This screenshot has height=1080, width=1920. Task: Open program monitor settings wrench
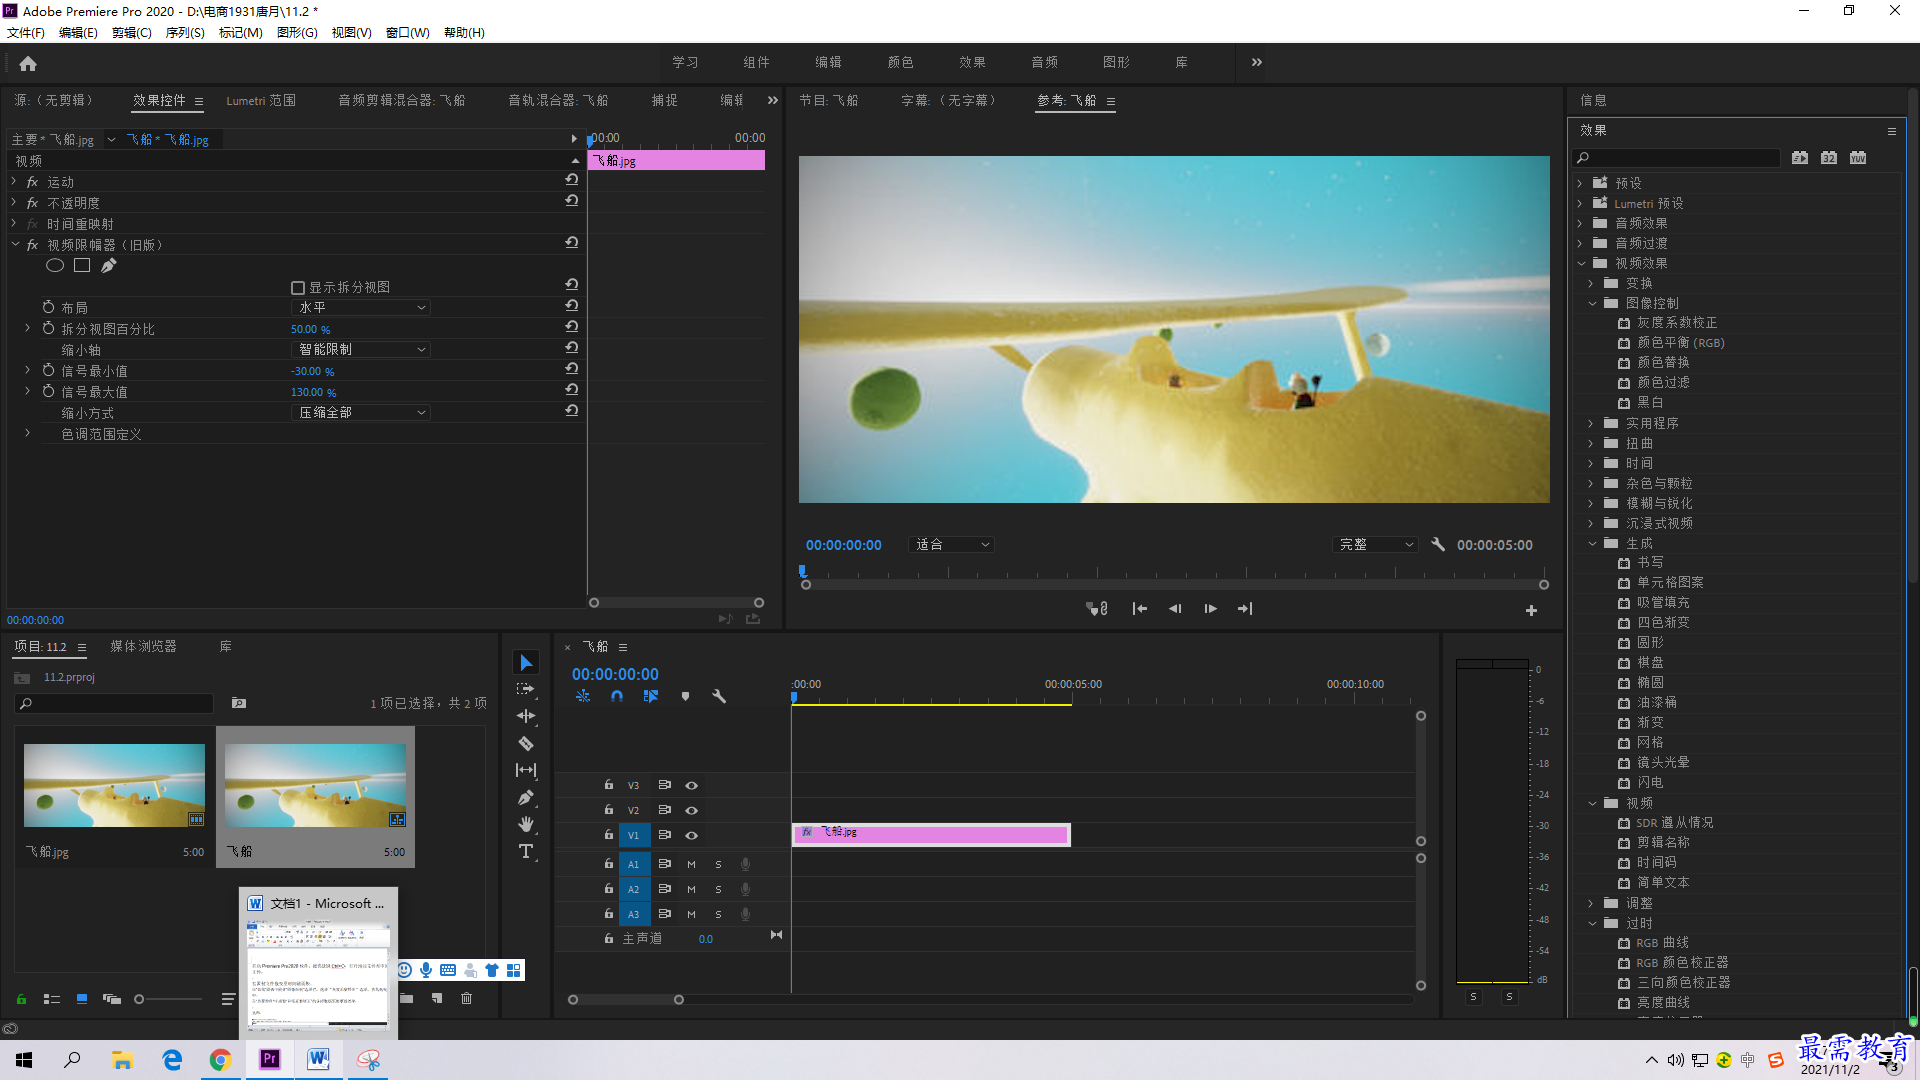pos(1438,544)
